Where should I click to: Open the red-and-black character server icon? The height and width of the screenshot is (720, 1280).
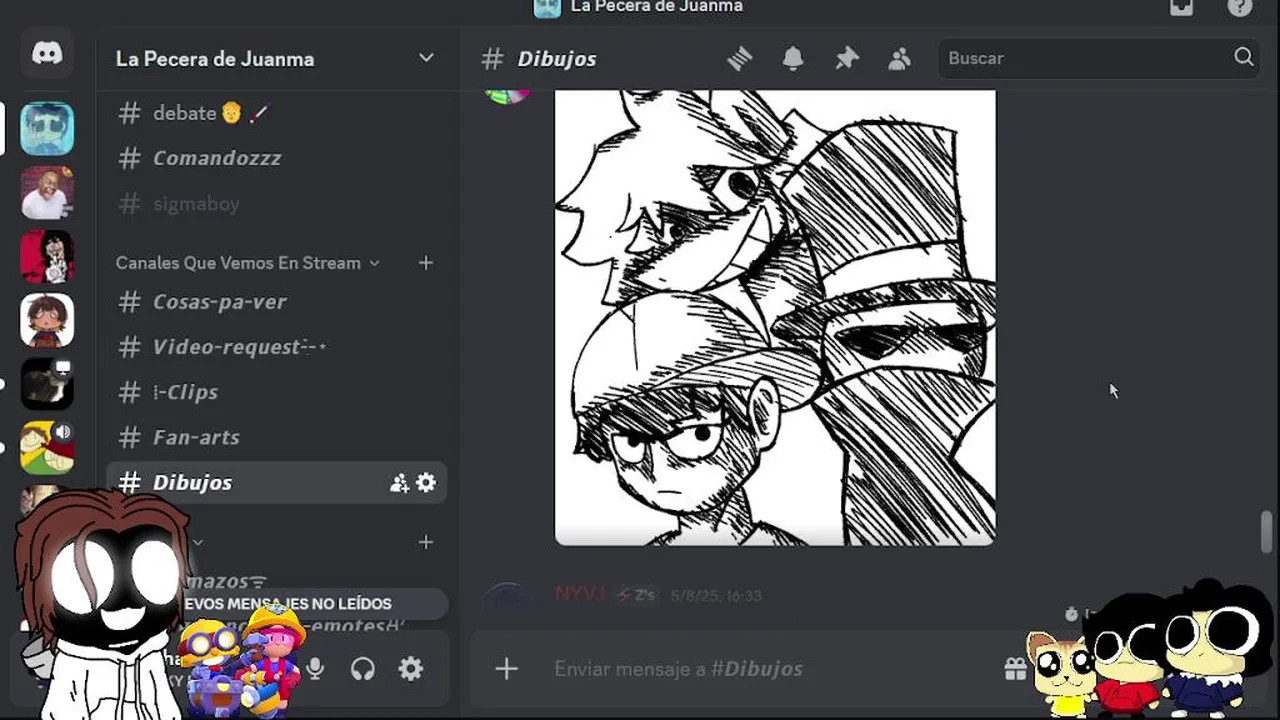point(47,256)
